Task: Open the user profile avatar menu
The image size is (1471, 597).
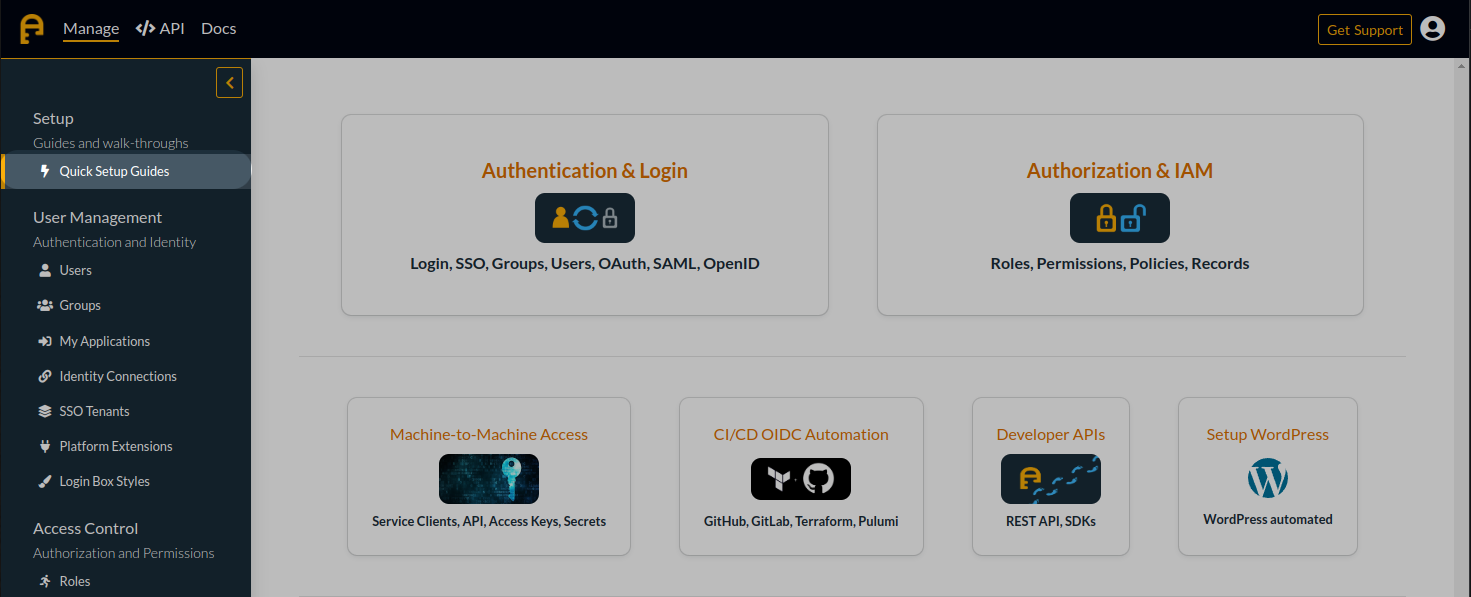Action: point(1432,29)
